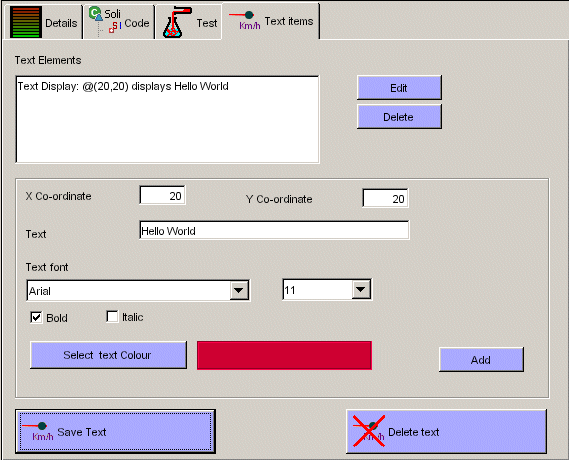Click the Hello World text input field

click(x=274, y=230)
